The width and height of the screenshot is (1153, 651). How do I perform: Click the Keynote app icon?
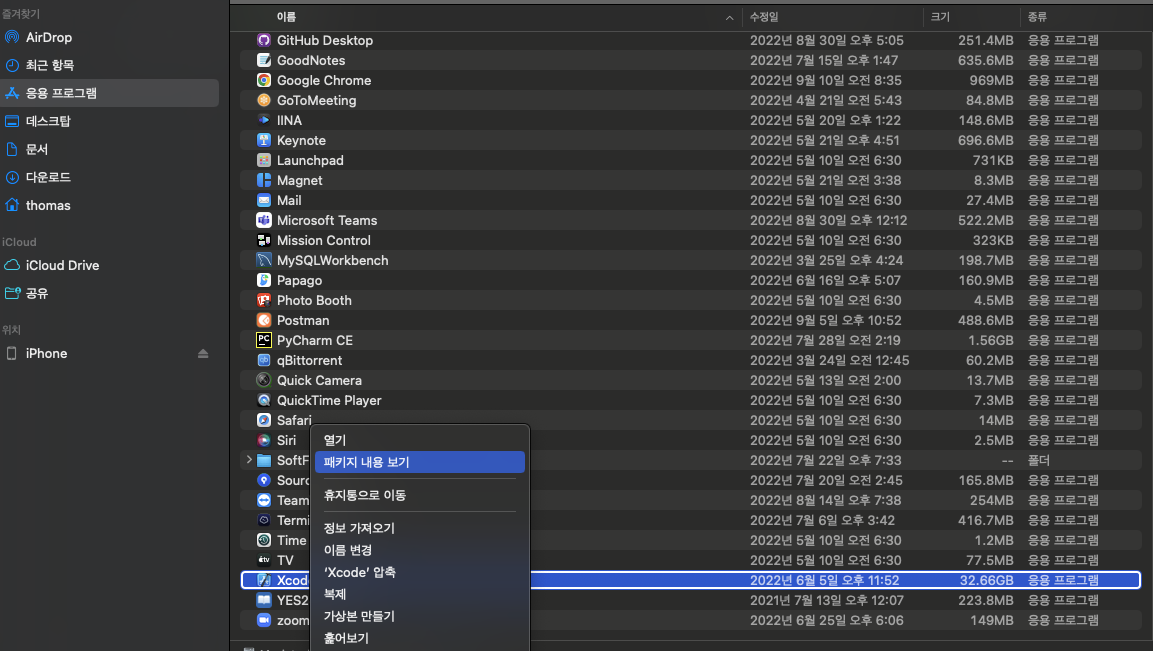[264, 140]
